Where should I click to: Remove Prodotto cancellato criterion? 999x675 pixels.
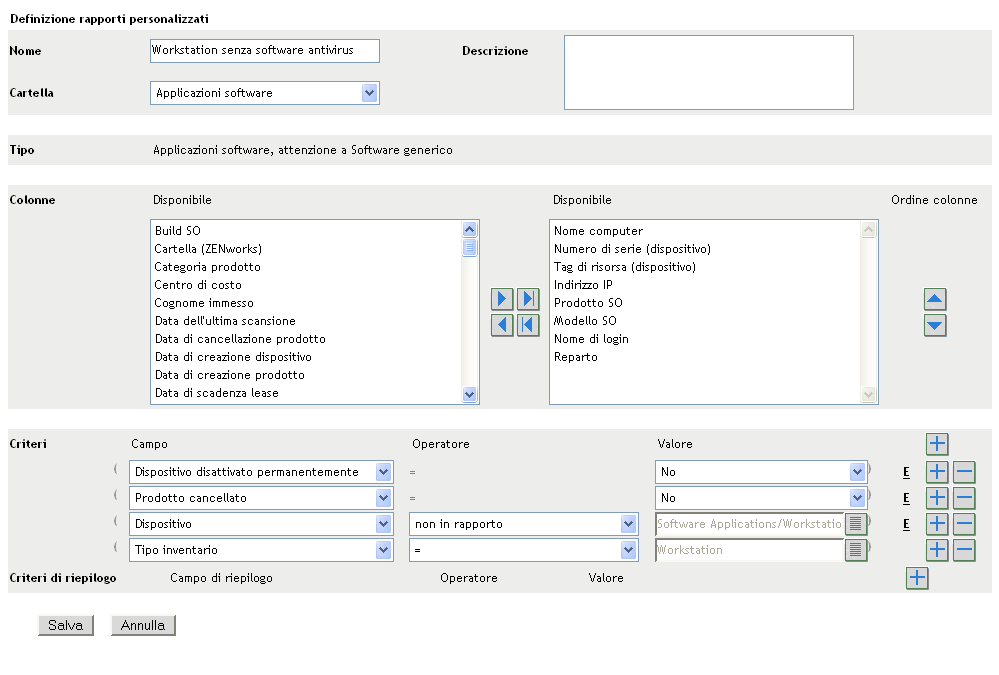964,498
